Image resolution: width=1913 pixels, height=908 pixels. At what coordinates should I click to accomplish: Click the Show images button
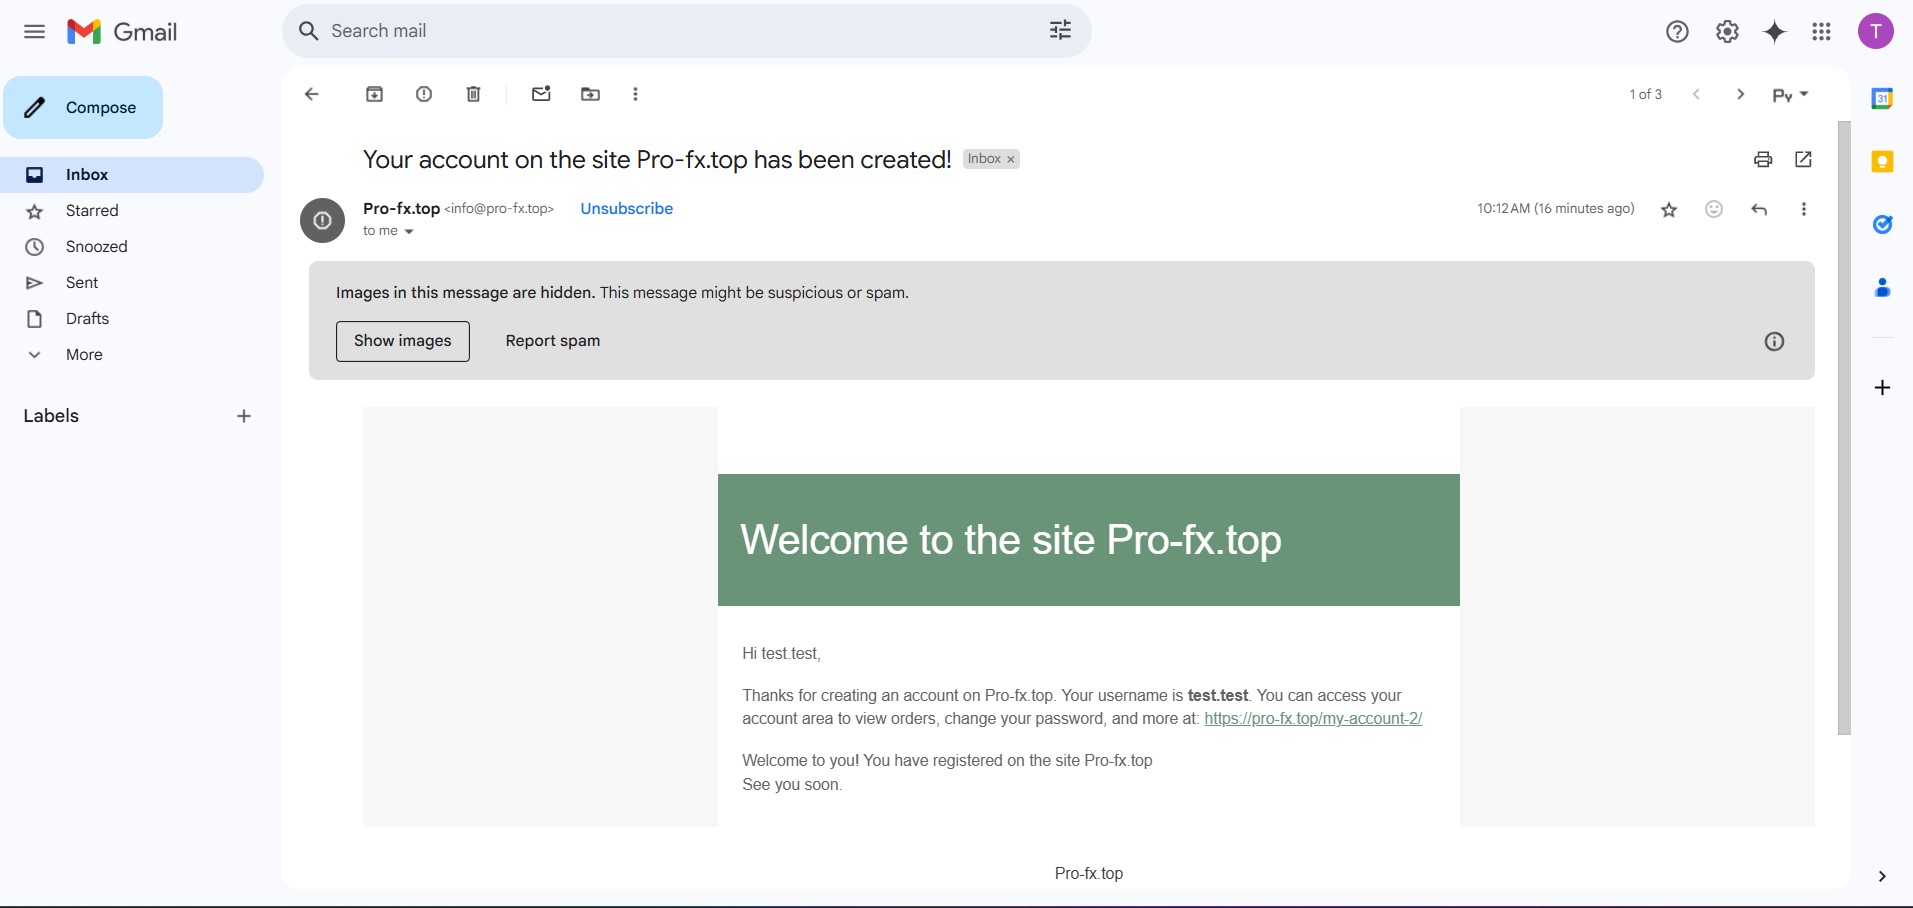(403, 341)
